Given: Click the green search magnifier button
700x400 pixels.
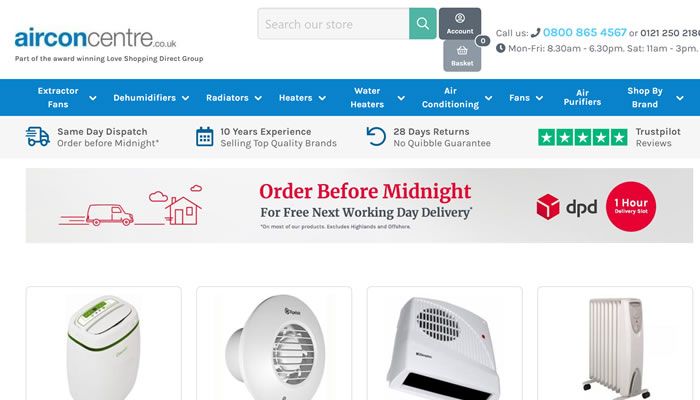Looking at the screenshot, I should tap(422, 23).
